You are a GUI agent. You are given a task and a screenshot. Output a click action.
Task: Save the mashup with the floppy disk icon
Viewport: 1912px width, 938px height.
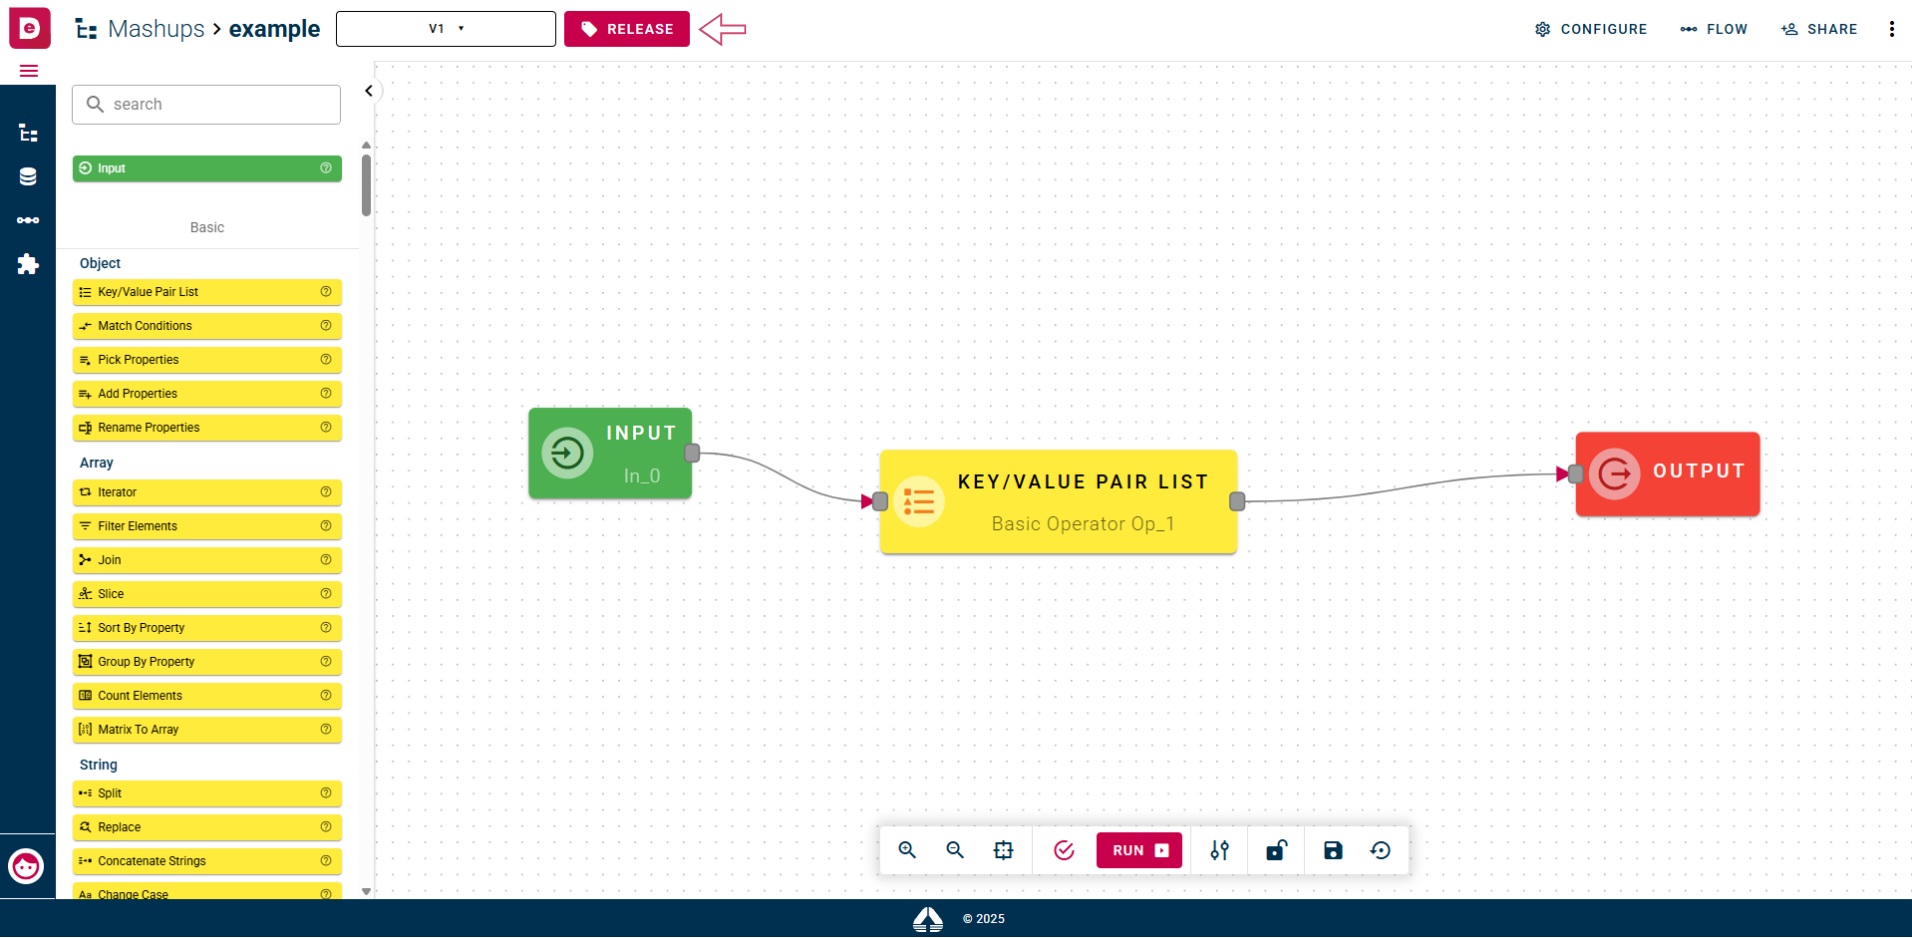[x=1333, y=850]
